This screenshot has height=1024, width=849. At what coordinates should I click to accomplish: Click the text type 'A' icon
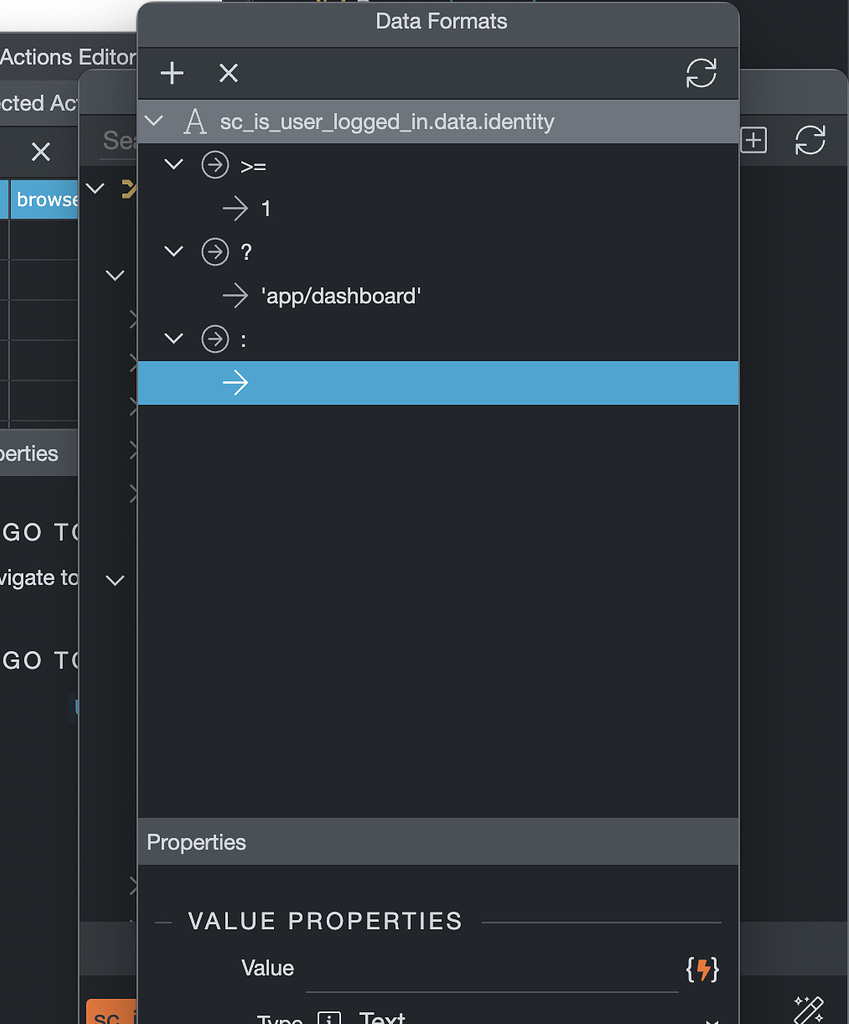[x=195, y=121]
